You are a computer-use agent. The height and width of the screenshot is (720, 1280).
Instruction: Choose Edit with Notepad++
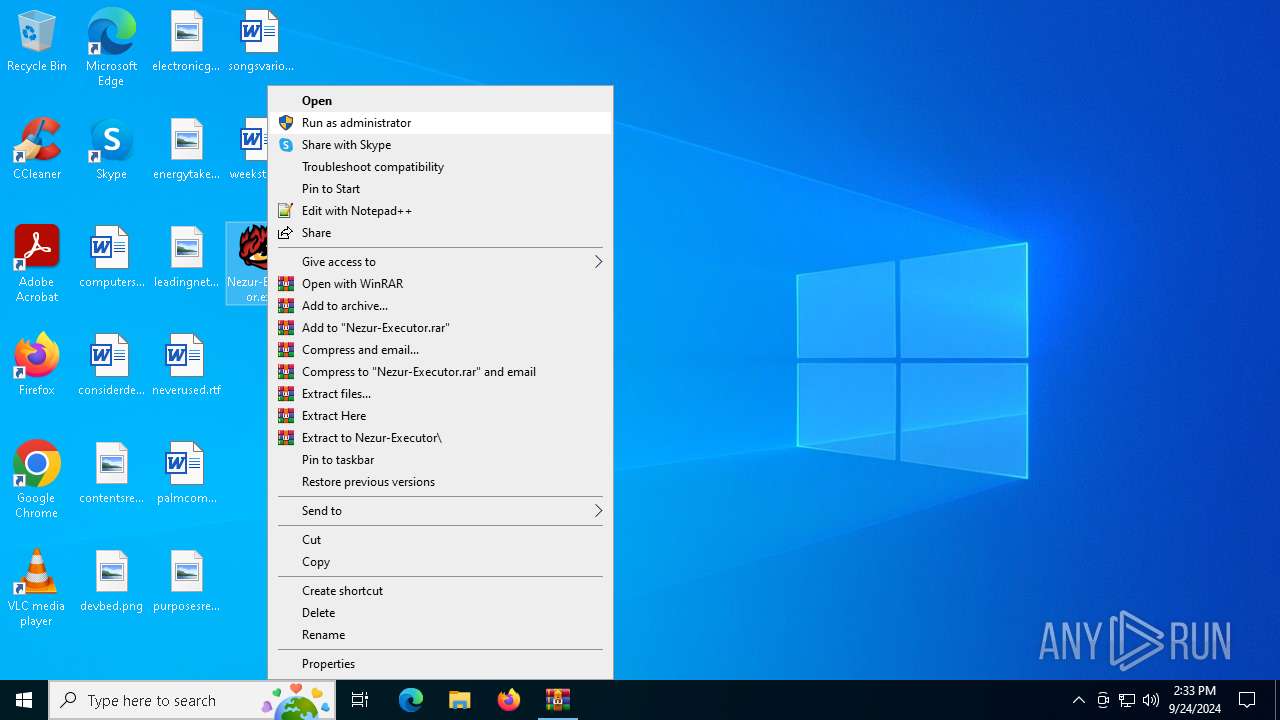[440, 211]
